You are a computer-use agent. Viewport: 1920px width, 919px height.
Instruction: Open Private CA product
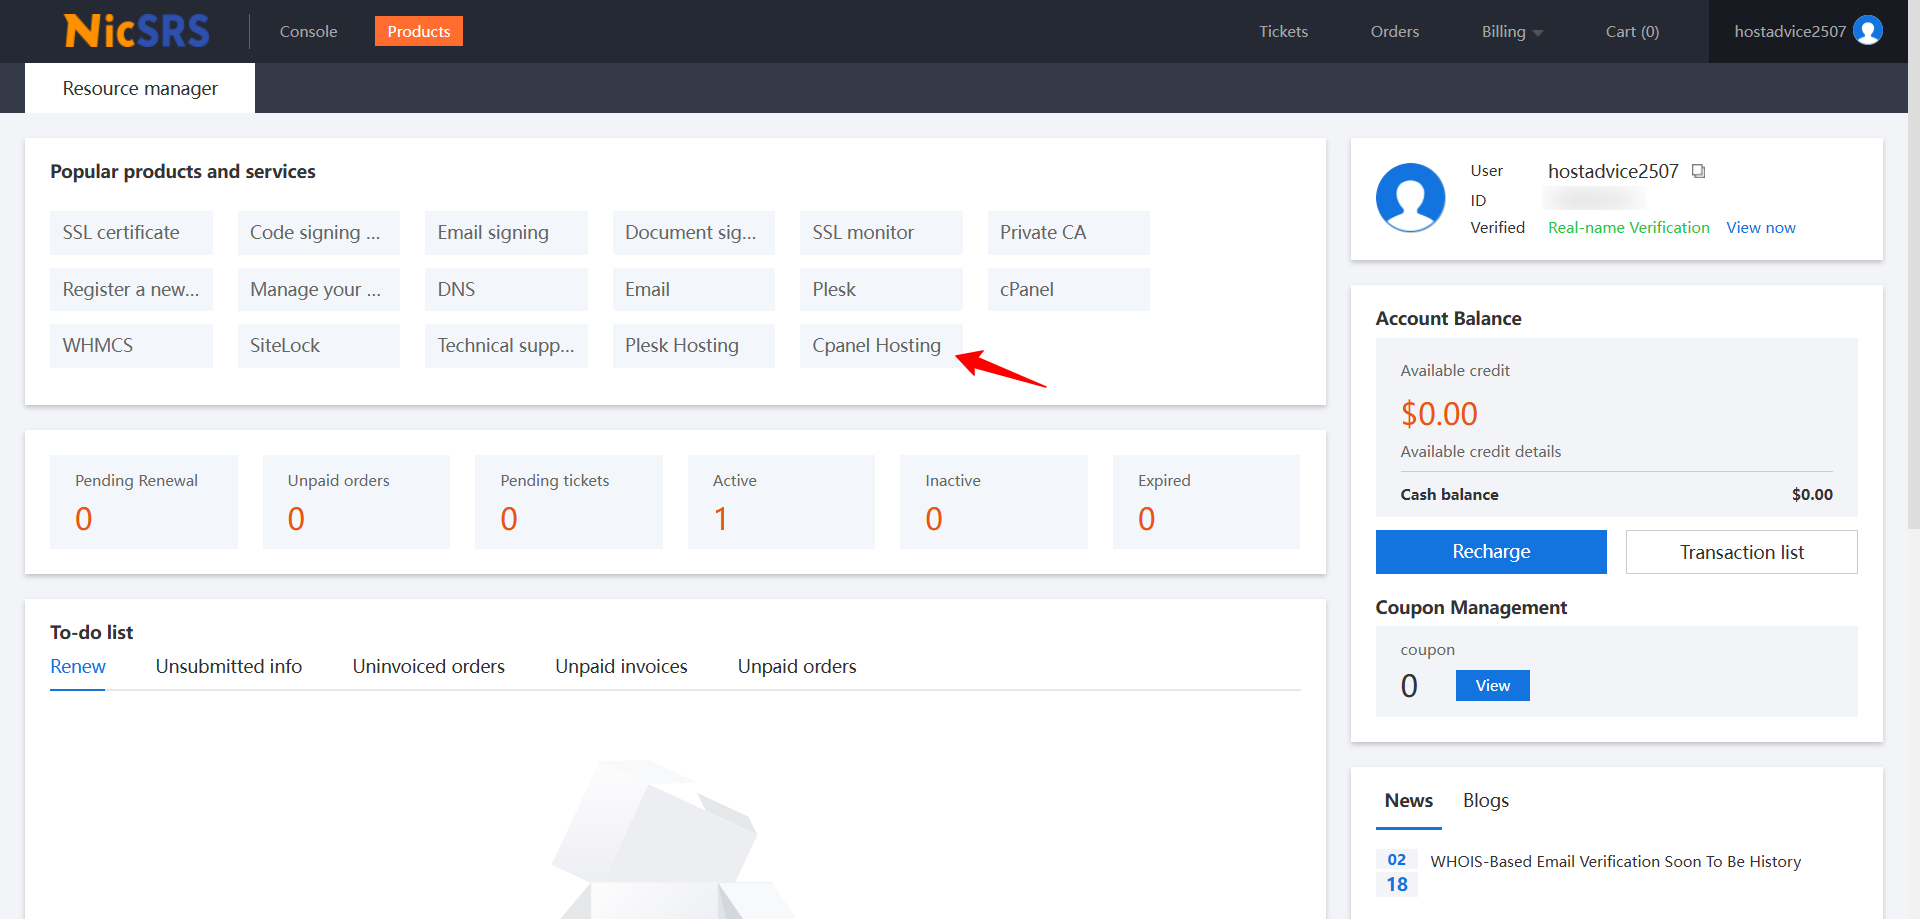[1069, 232]
